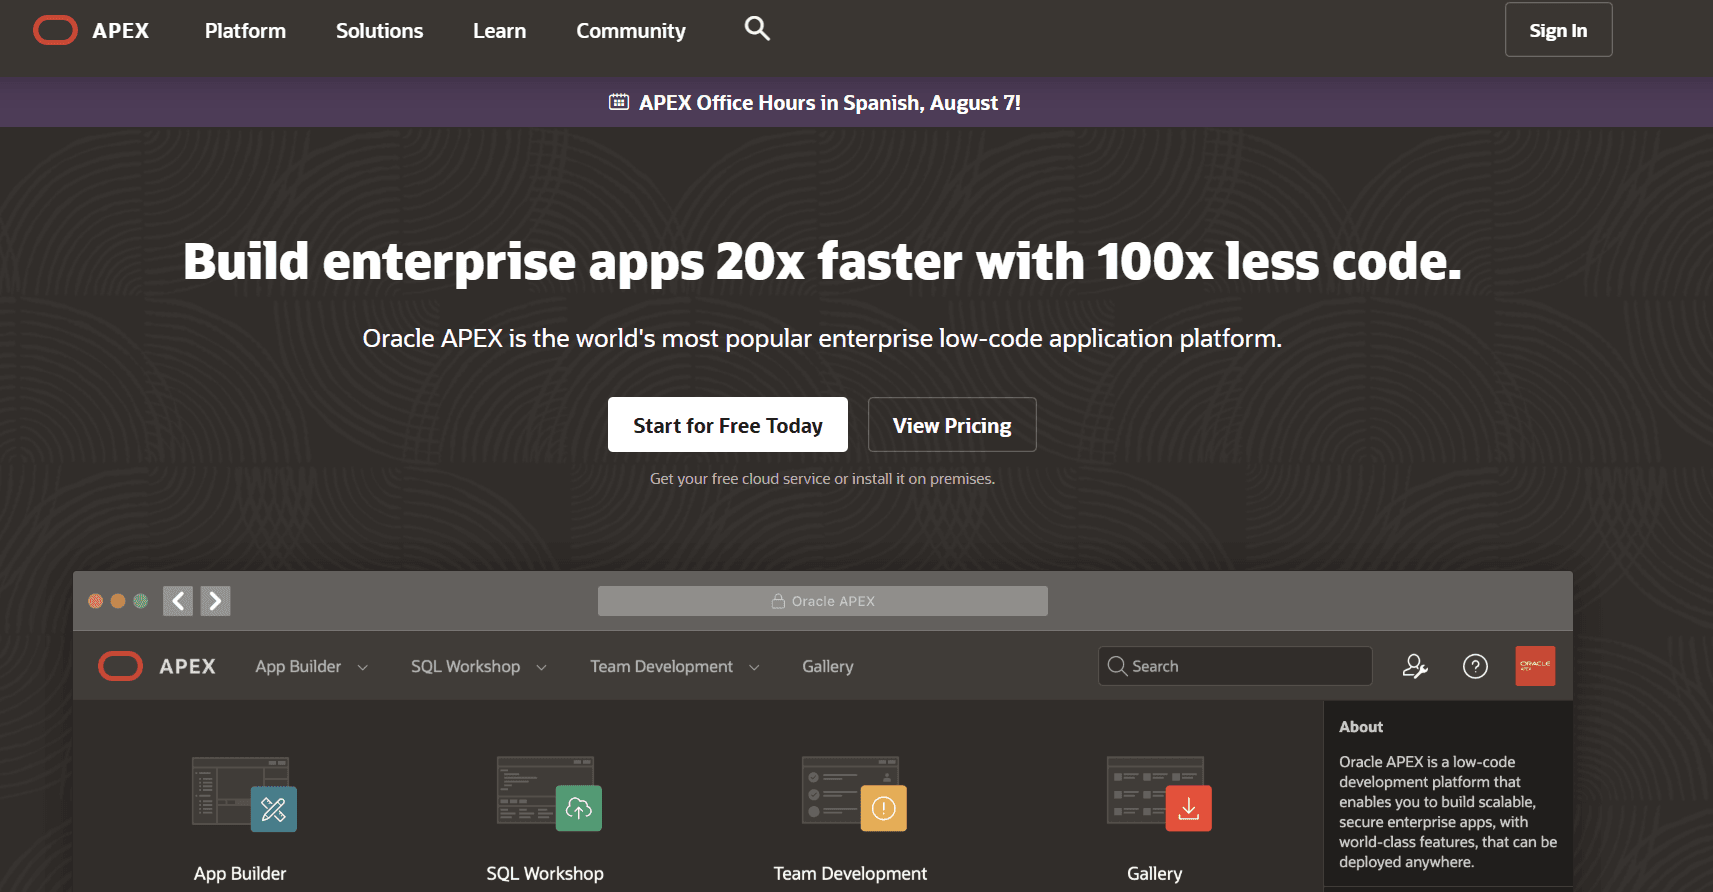Open APEX Office Hours in Spanish announcement

[830, 102]
